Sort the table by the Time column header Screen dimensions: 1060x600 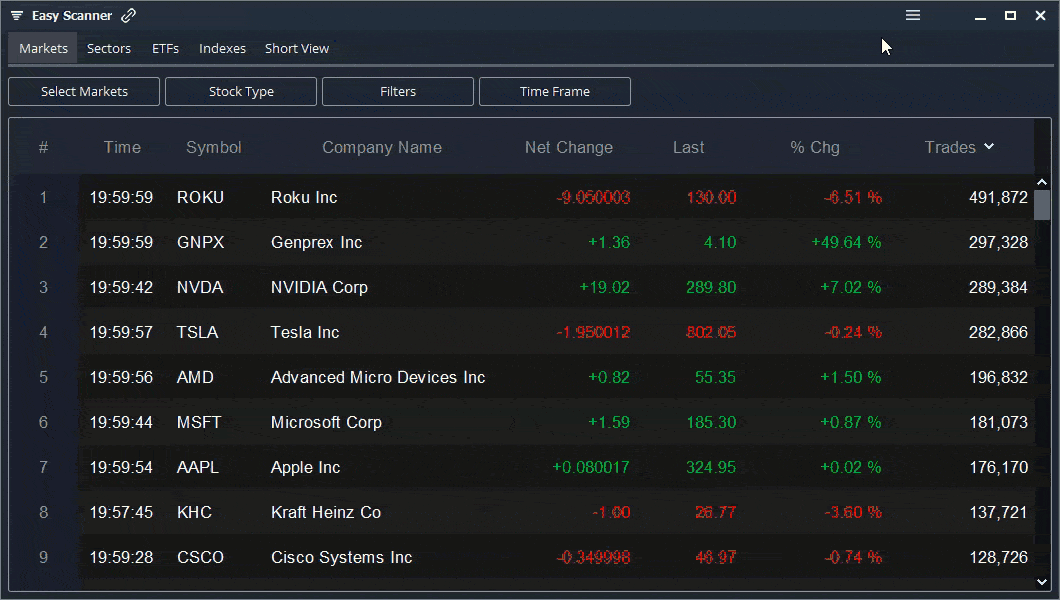pyautogui.click(x=122, y=147)
